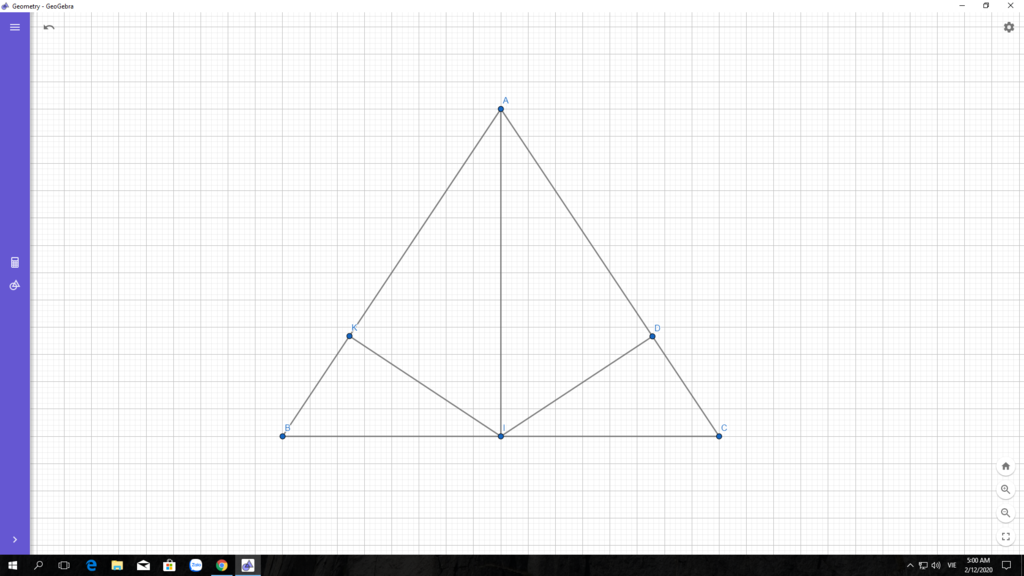Open the Windows notification center

pyautogui.click(x=1007, y=566)
